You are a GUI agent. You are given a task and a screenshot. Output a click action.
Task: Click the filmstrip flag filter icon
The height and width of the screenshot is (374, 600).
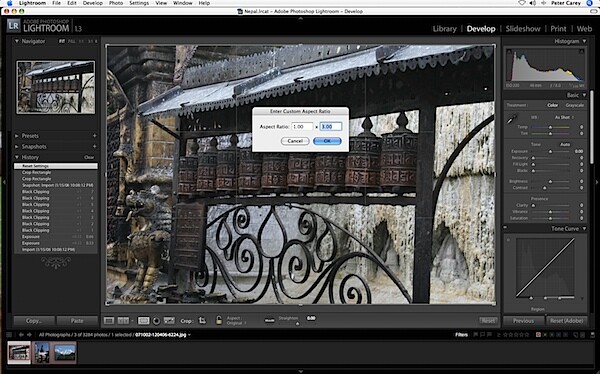(476, 335)
